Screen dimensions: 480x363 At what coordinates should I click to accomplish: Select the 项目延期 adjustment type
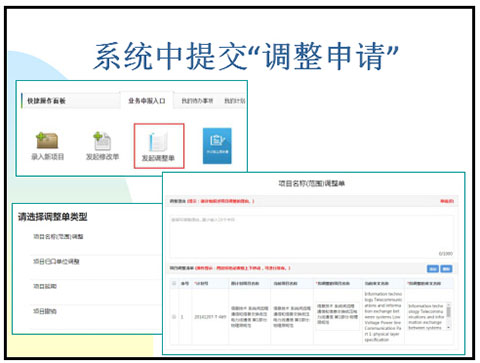(45, 286)
